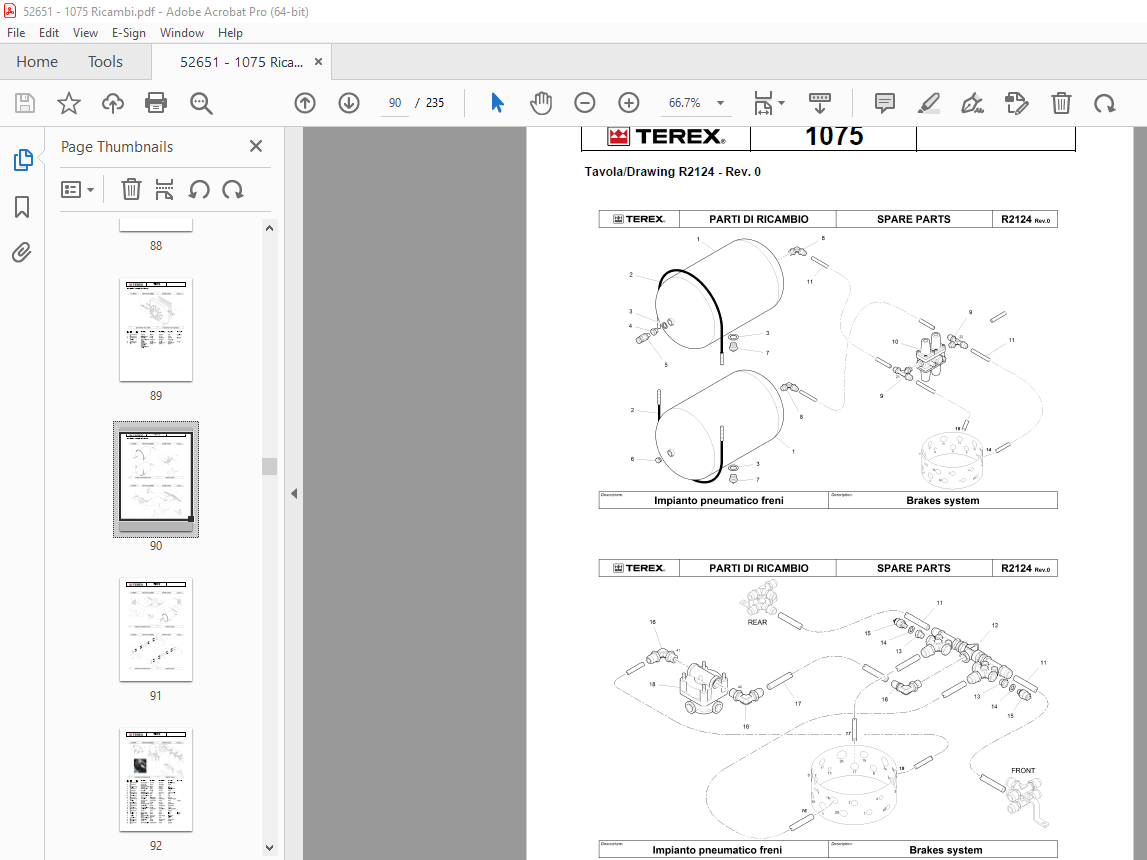This screenshot has height=860, width=1147.
Task: Click the thumbnail panel scrollbar handle
Action: [x=269, y=467]
